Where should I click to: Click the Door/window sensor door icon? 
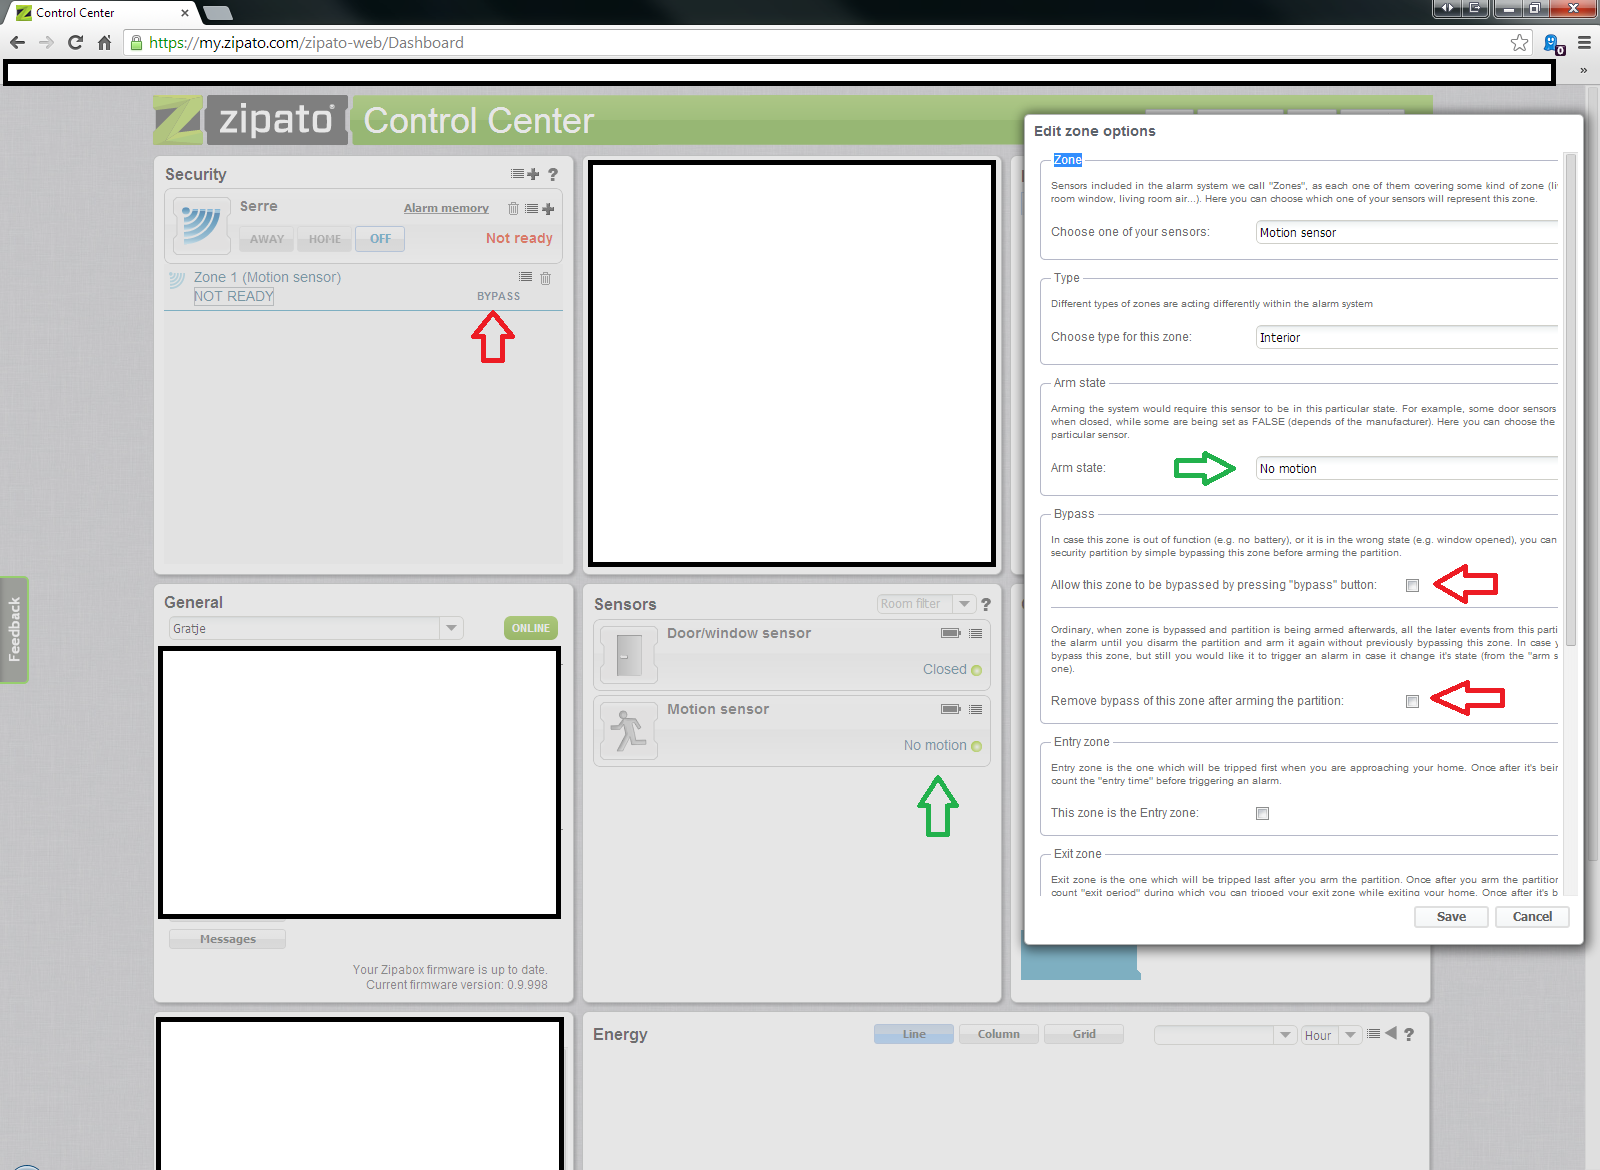pyautogui.click(x=629, y=655)
